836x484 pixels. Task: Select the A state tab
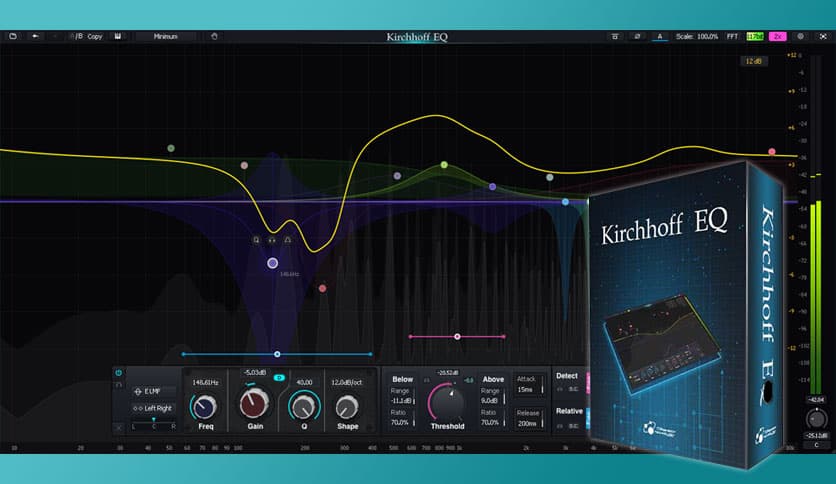(660, 36)
